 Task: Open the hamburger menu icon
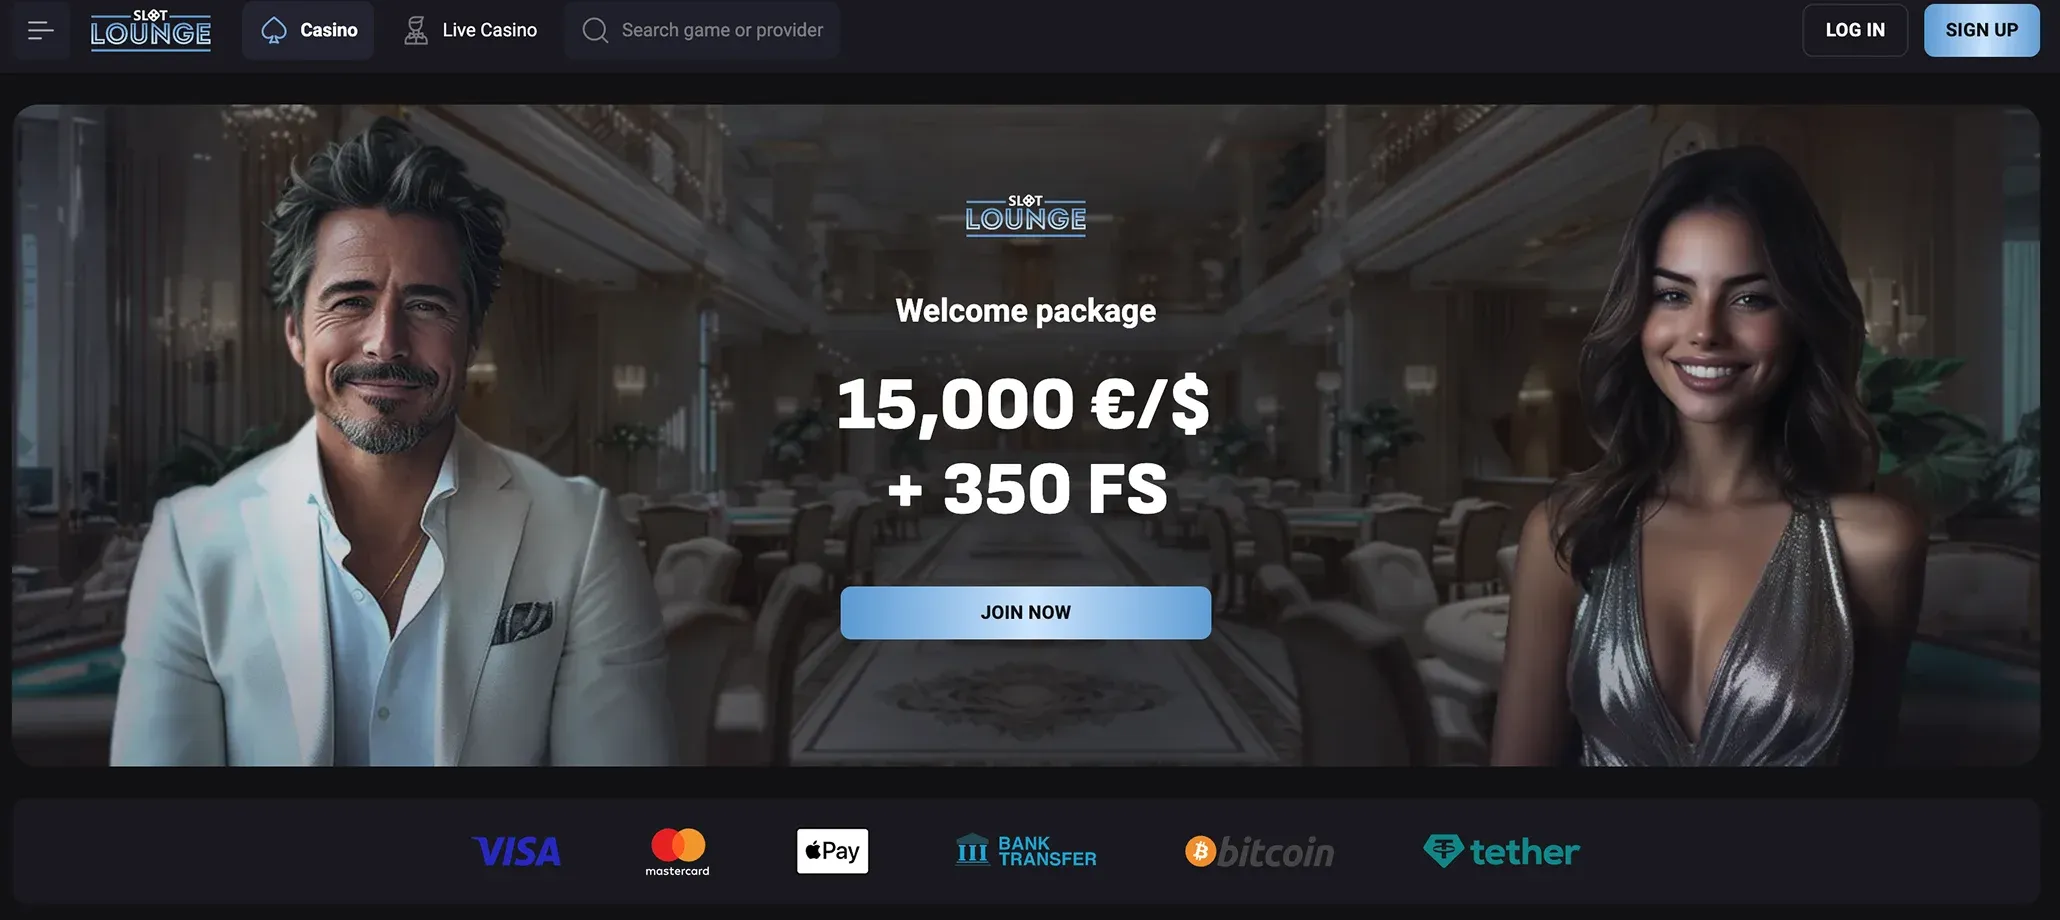(x=41, y=31)
